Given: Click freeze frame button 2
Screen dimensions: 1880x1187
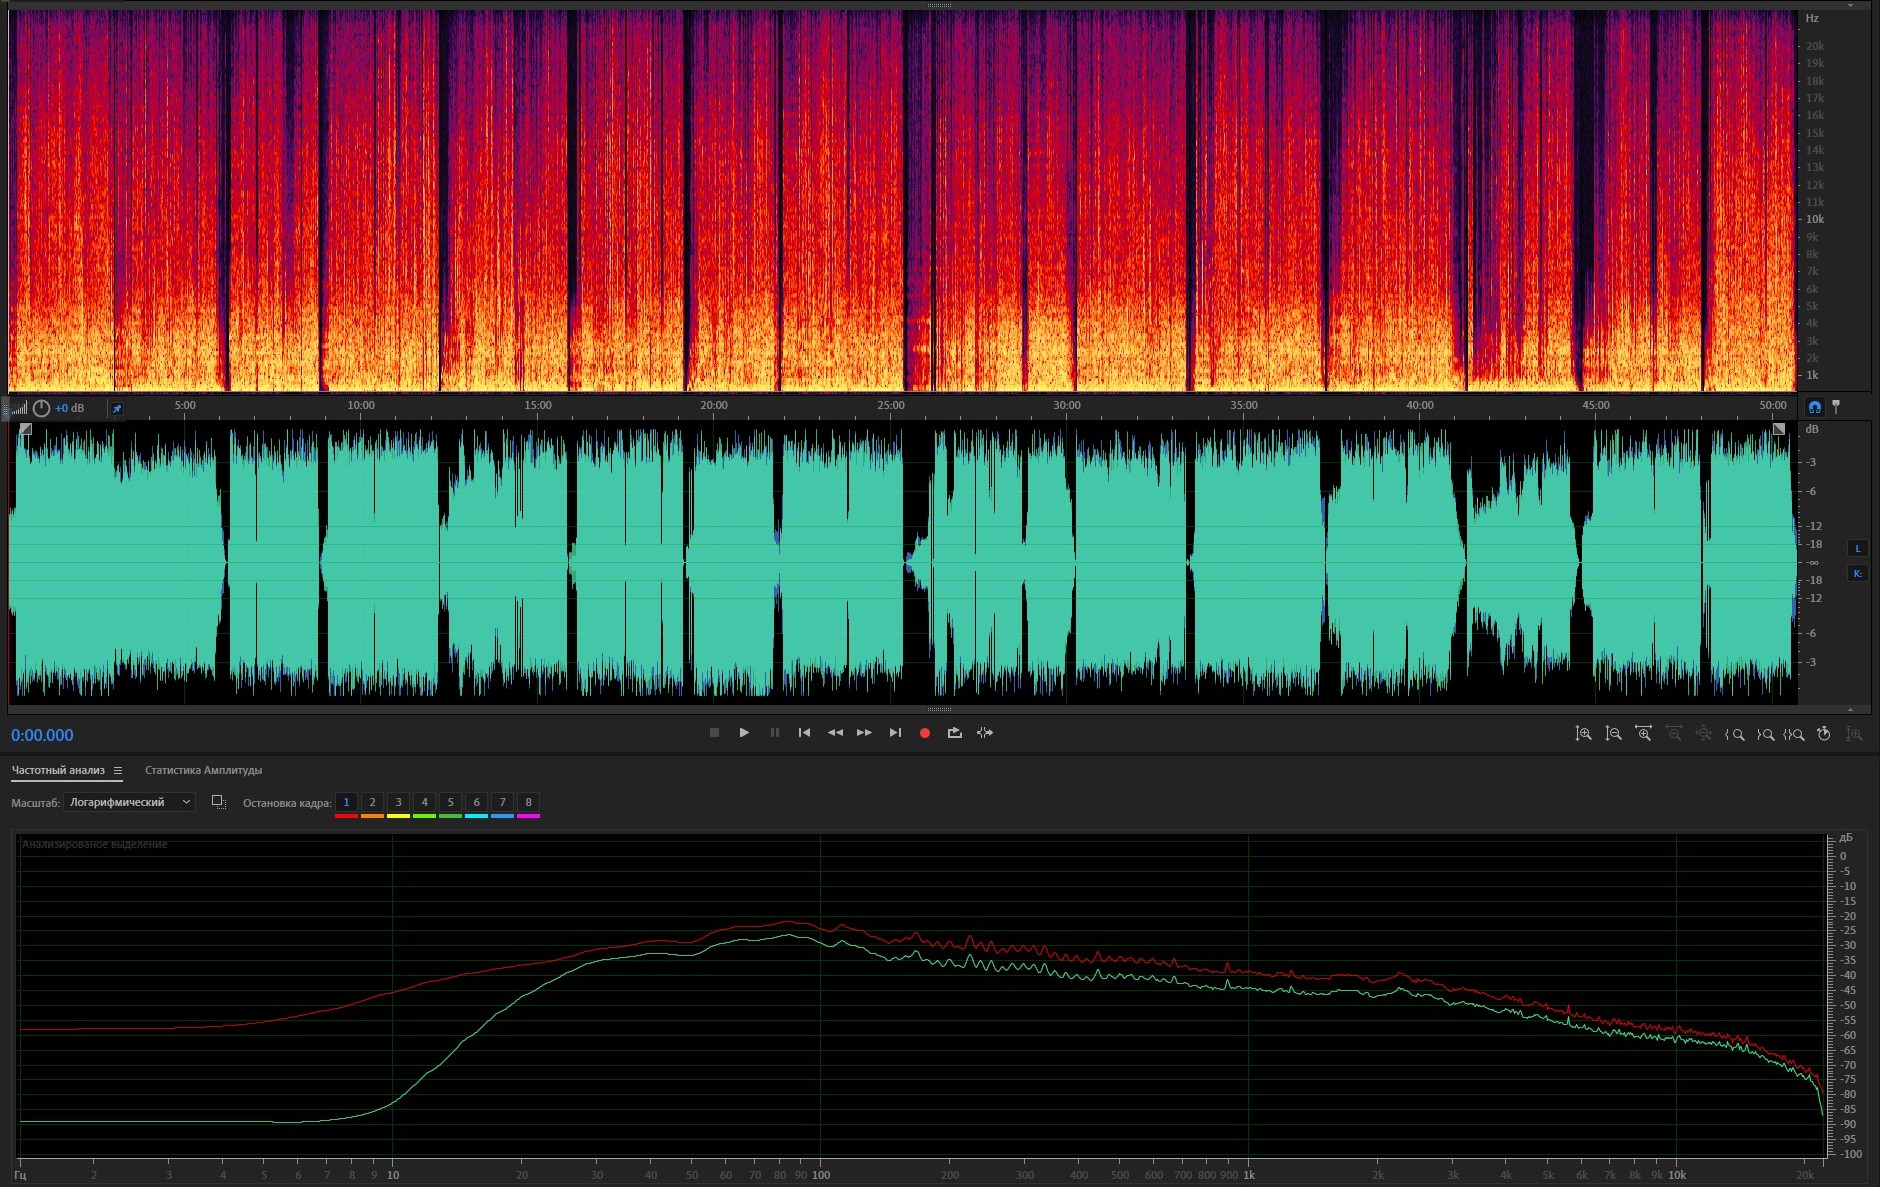Looking at the screenshot, I should click(372, 802).
